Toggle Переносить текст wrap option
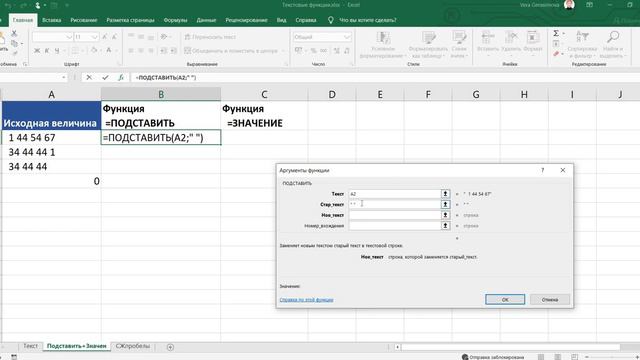The height and width of the screenshot is (360, 640). tap(210, 37)
